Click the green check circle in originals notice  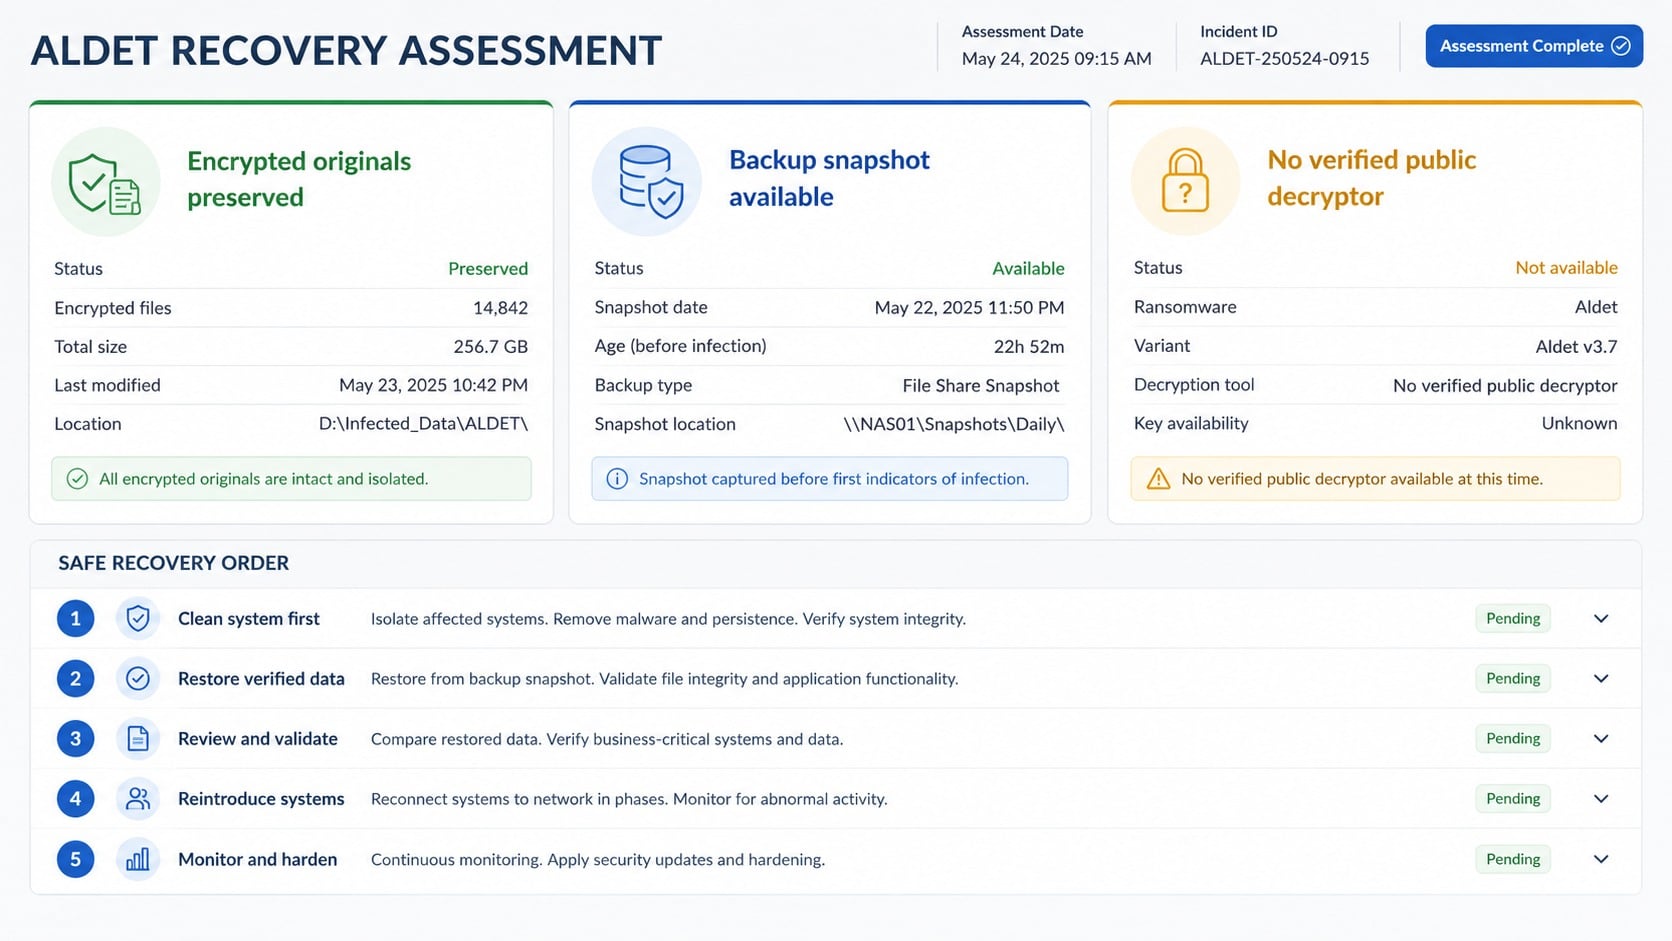click(77, 479)
